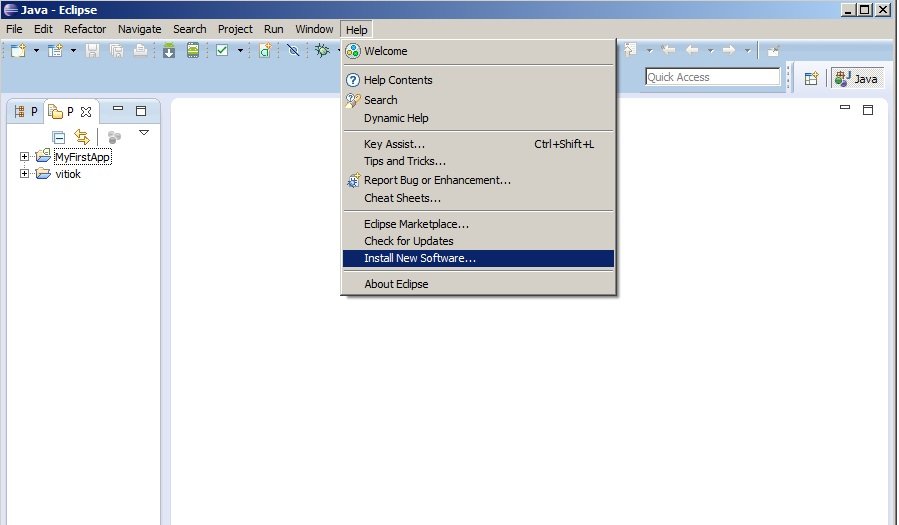This screenshot has width=899, height=525.
Task: Choose Help Contents menu entry
Action: click(479, 80)
